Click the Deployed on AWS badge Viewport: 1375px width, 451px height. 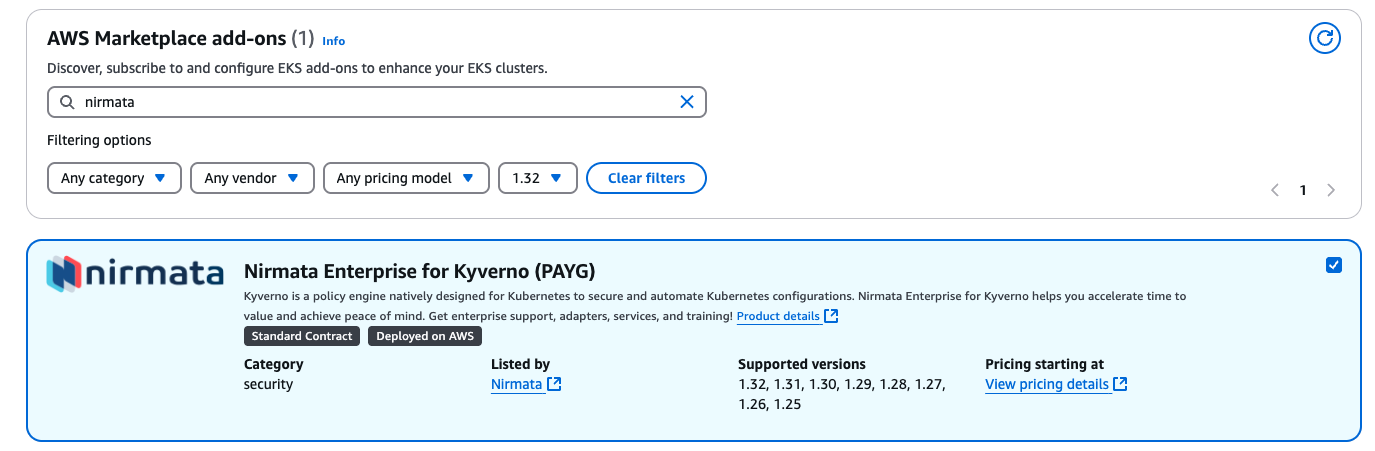pos(425,336)
